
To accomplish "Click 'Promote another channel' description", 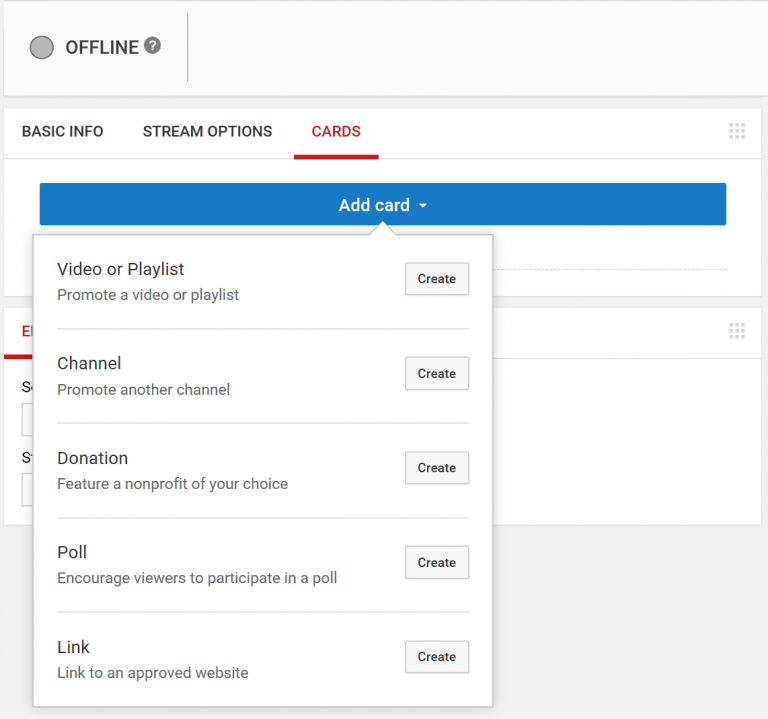I will [144, 389].
